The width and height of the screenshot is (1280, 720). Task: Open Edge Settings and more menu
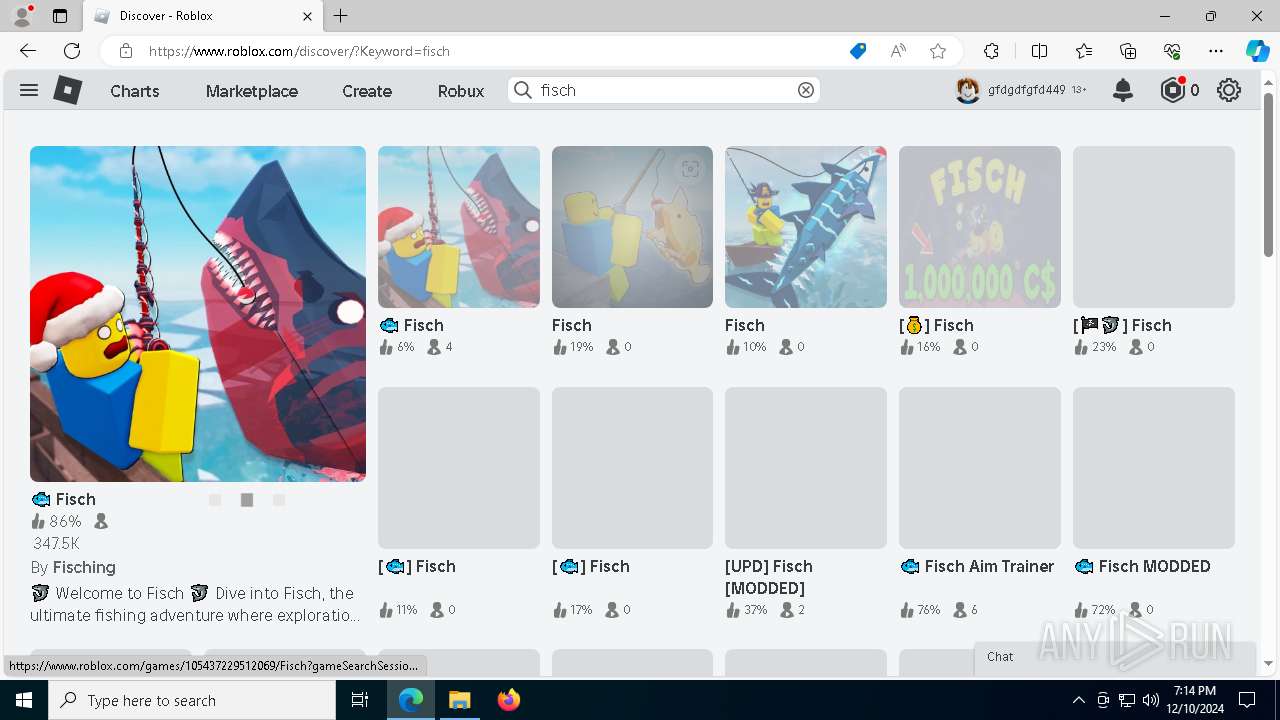click(x=1216, y=51)
